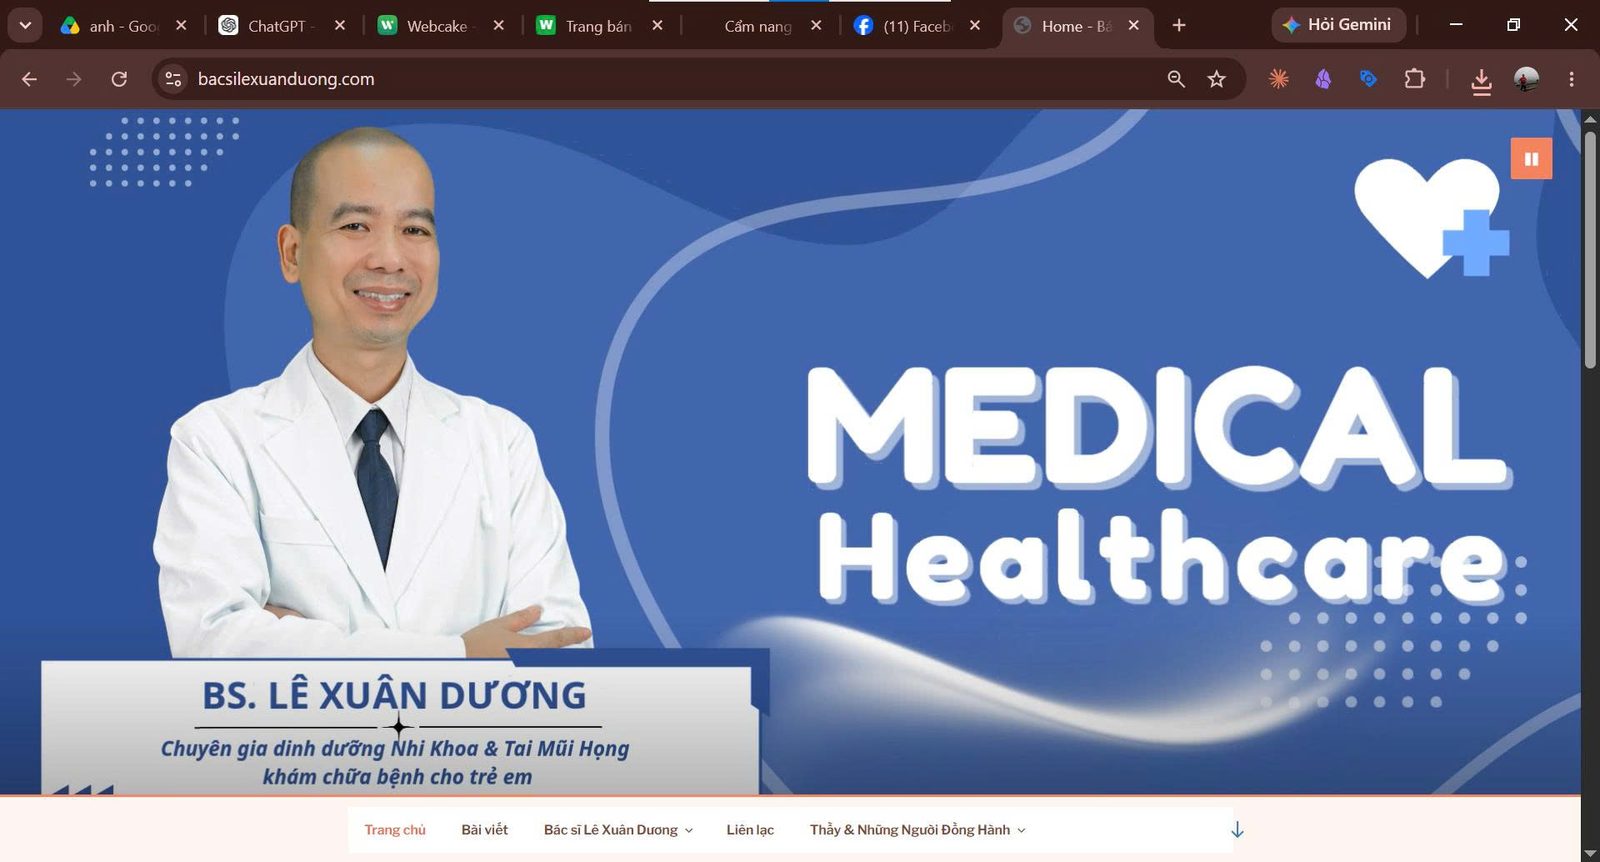Open the Extensions puzzle menu
Image resolution: width=1600 pixels, height=862 pixels.
click(1414, 79)
